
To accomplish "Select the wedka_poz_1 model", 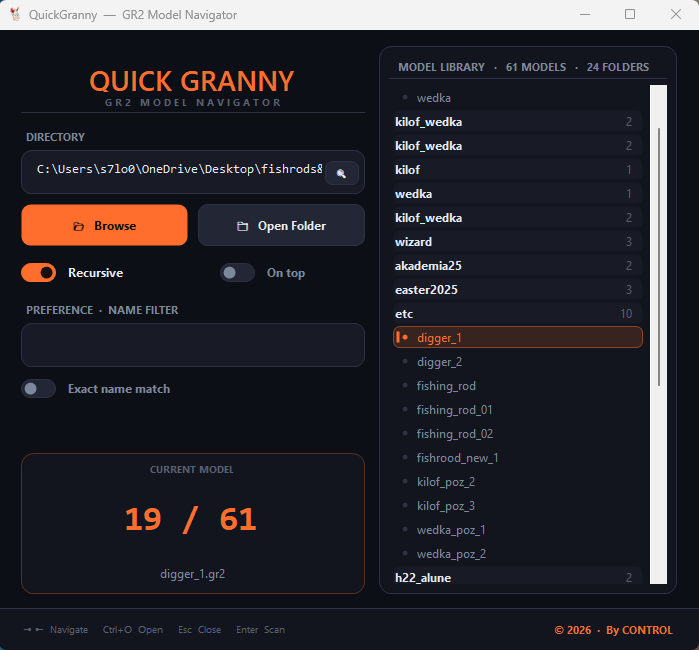I will click(518, 530).
